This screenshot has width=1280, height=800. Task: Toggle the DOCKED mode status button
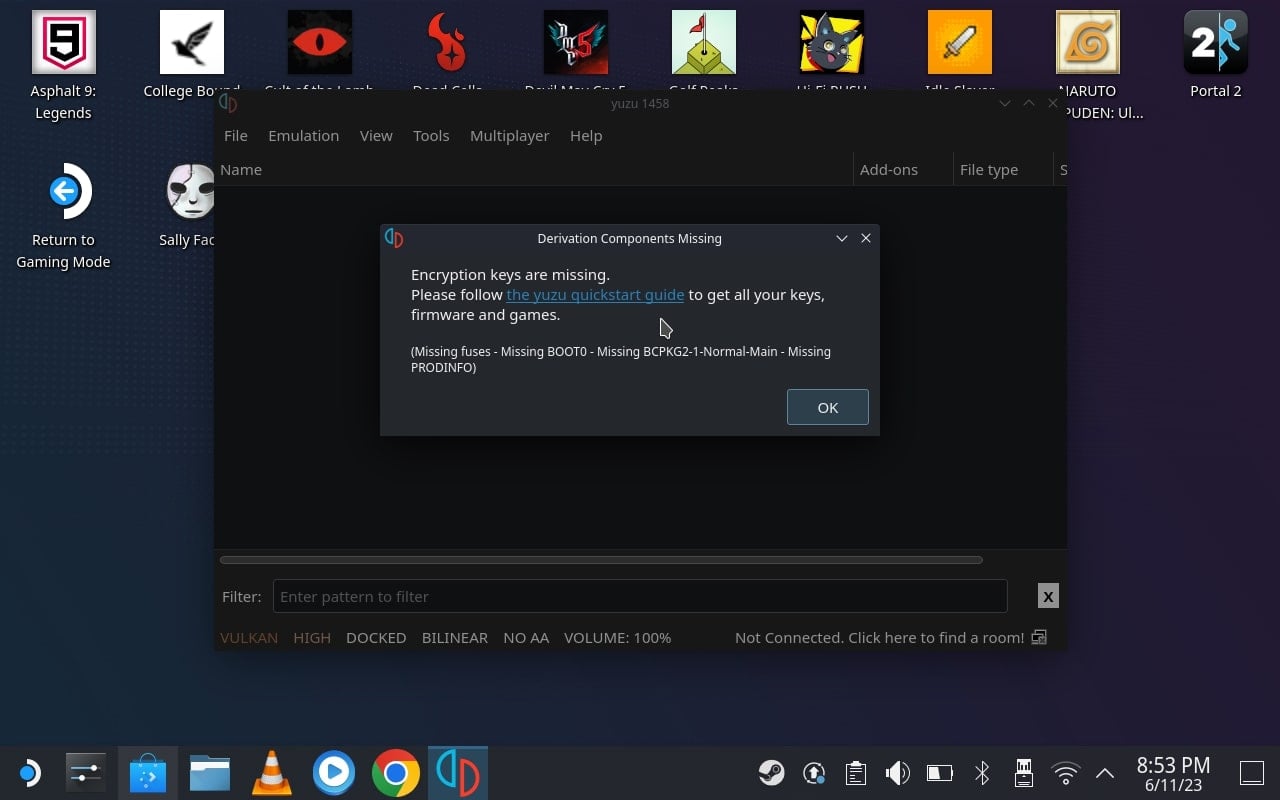pyautogui.click(x=376, y=637)
